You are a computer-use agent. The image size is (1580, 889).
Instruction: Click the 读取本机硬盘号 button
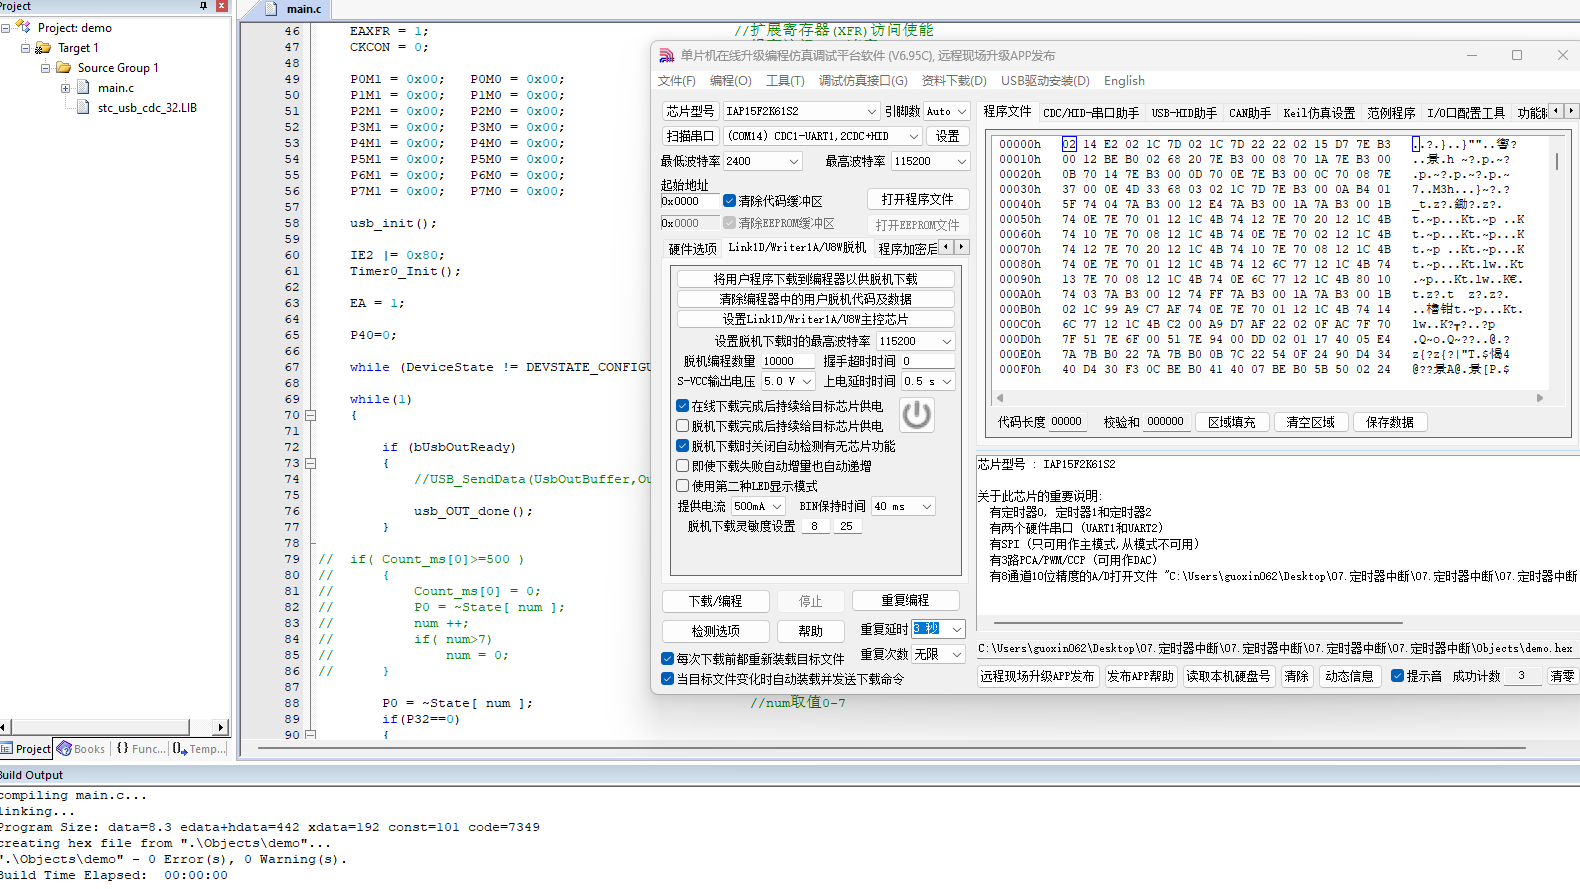pyautogui.click(x=1228, y=676)
